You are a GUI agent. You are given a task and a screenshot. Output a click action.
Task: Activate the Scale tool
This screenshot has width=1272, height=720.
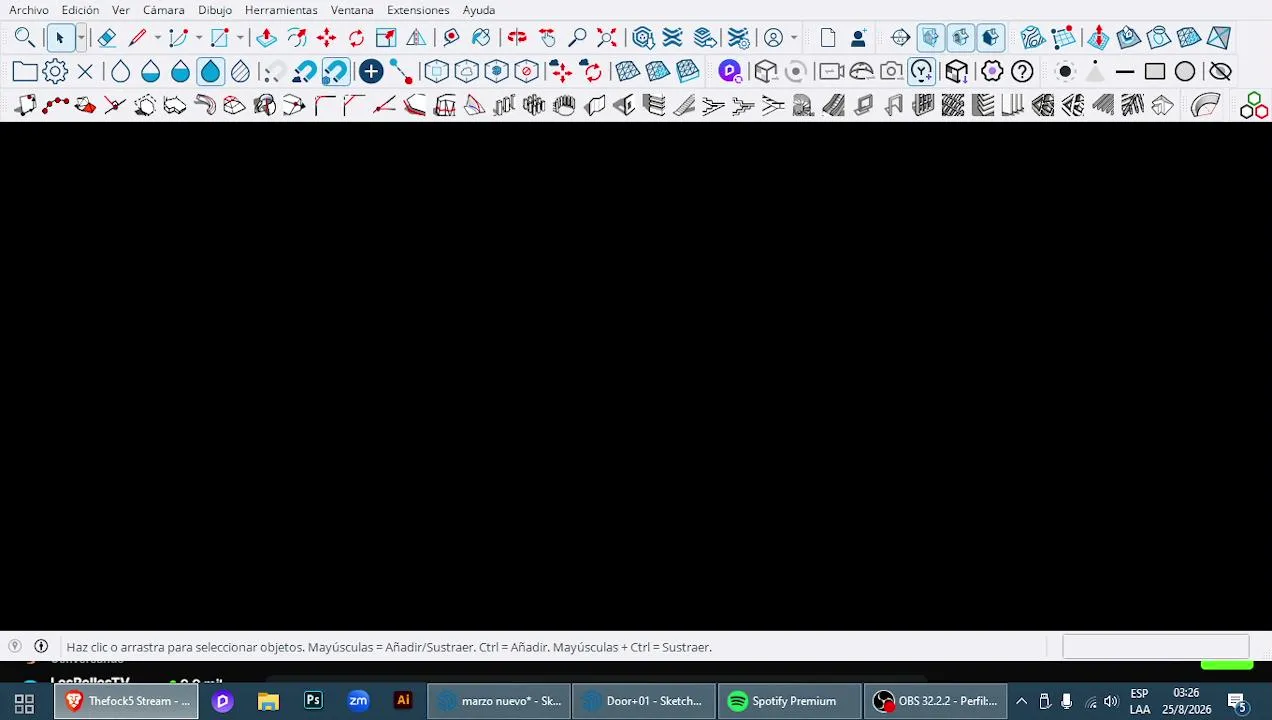pyautogui.click(x=386, y=38)
